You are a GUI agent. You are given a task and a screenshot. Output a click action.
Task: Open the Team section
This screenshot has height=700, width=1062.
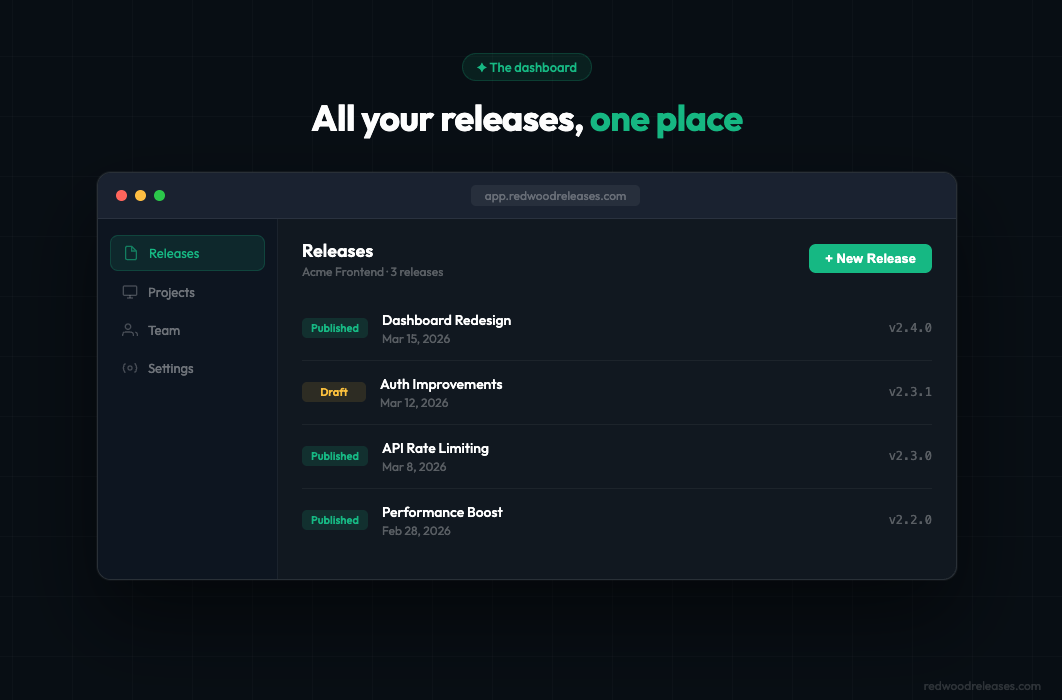coord(166,330)
